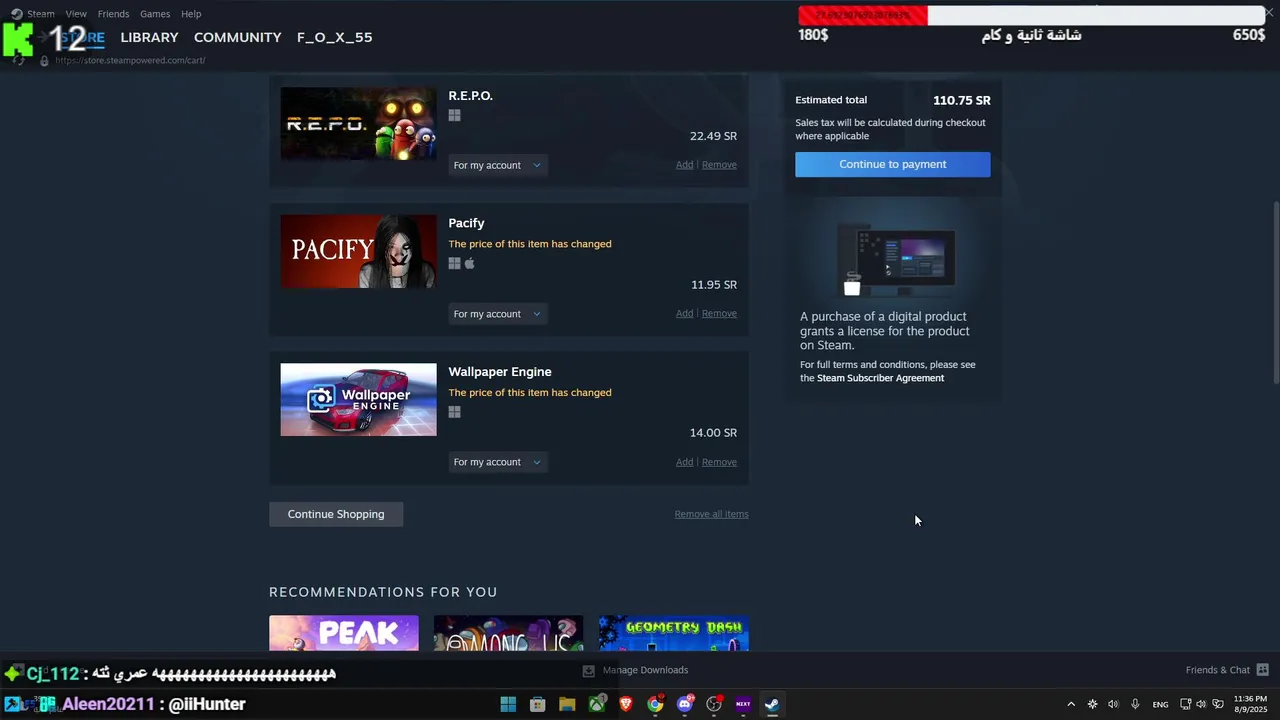The image size is (1280, 720).
Task: Click Add link for Pacify
Action: point(684,314)
